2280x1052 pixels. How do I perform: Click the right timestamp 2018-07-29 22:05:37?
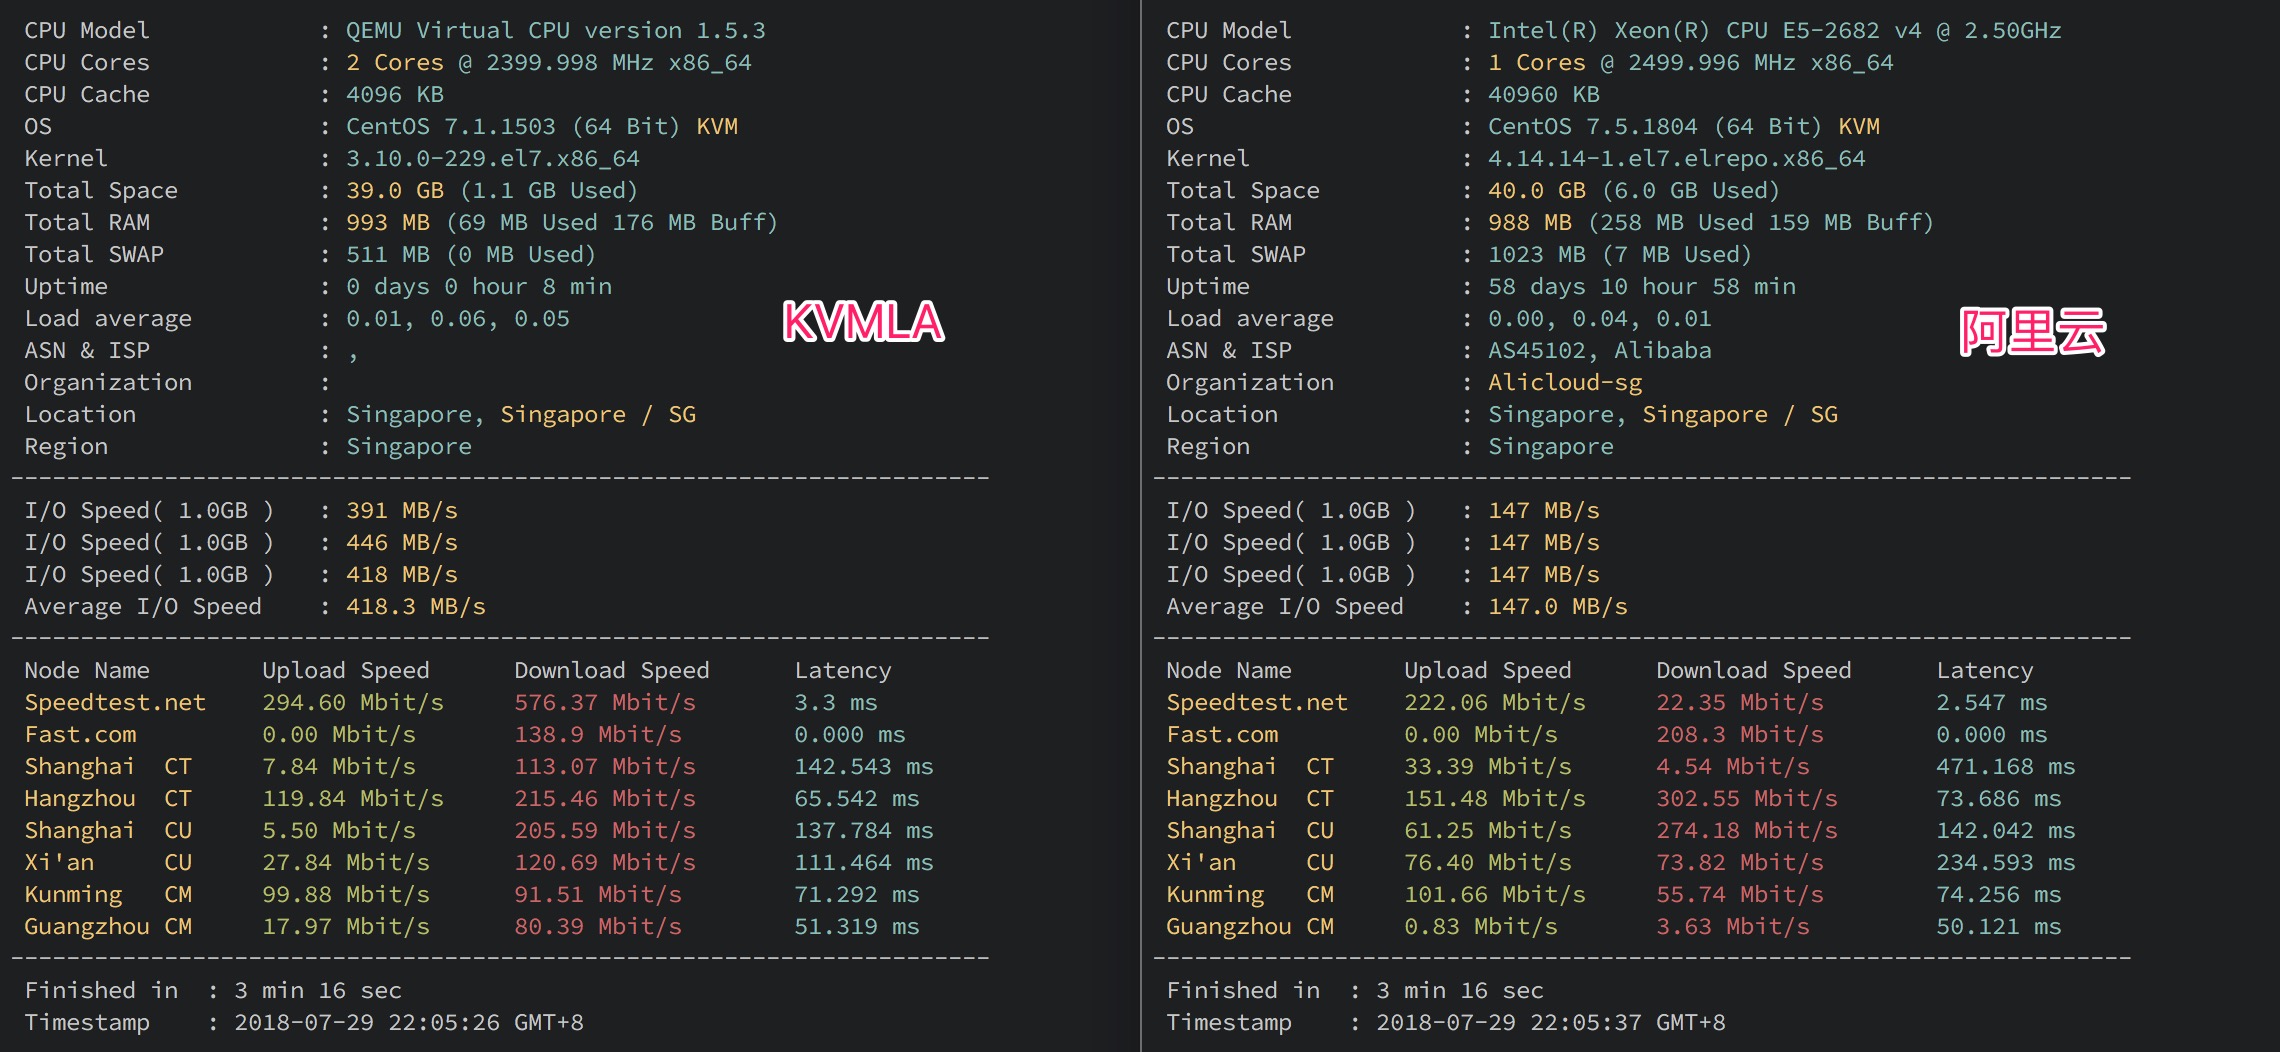pos(1550,1023)
